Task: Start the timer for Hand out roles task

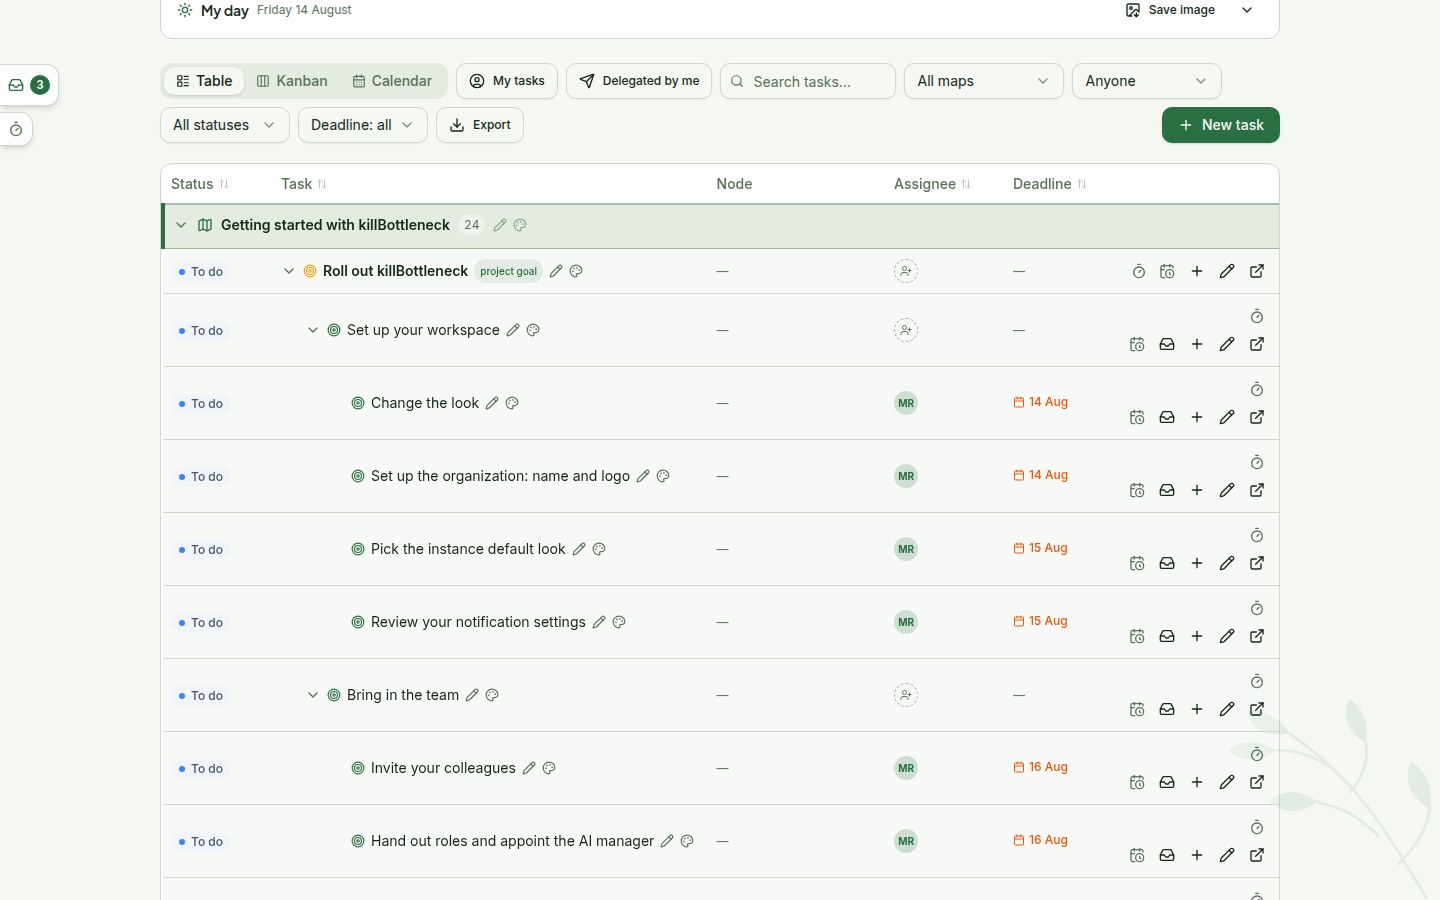Action: [1257, 828]
